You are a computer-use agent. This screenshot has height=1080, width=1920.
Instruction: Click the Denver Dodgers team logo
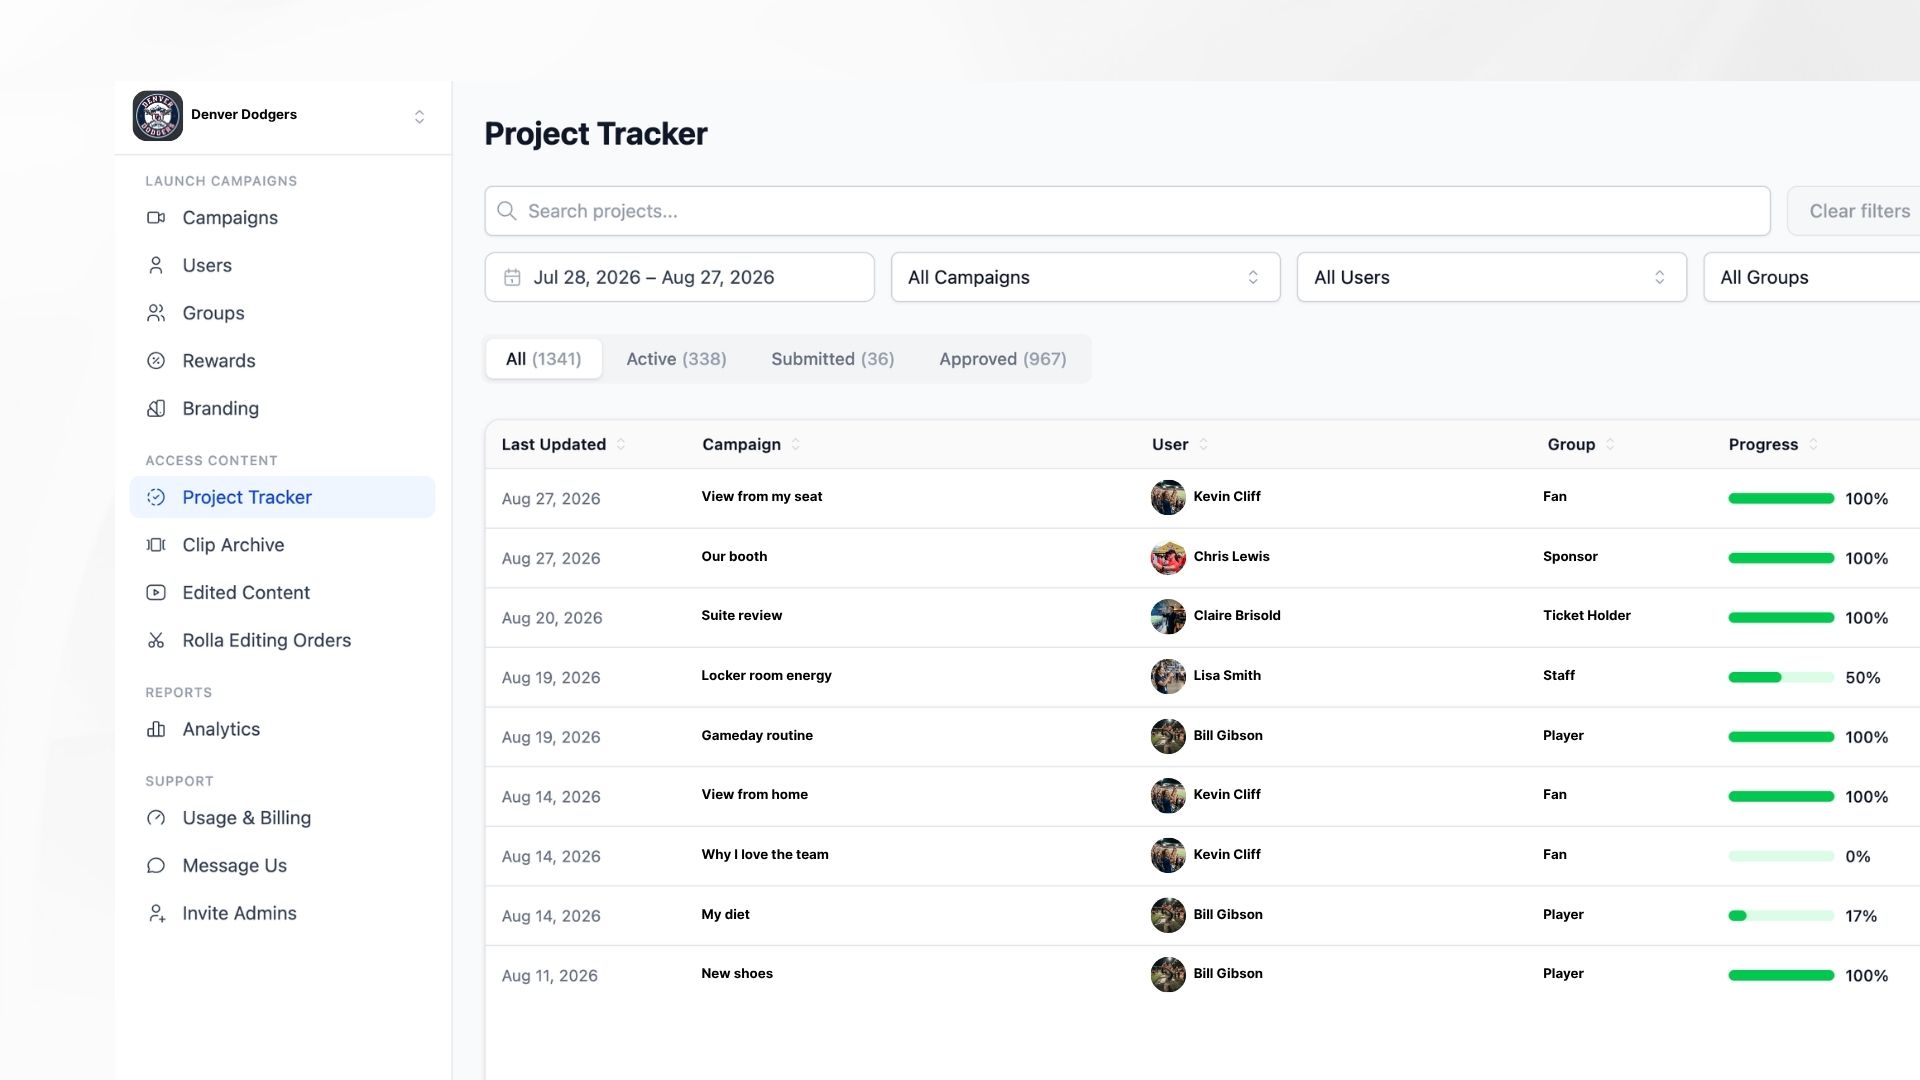(x=157, y=116)
